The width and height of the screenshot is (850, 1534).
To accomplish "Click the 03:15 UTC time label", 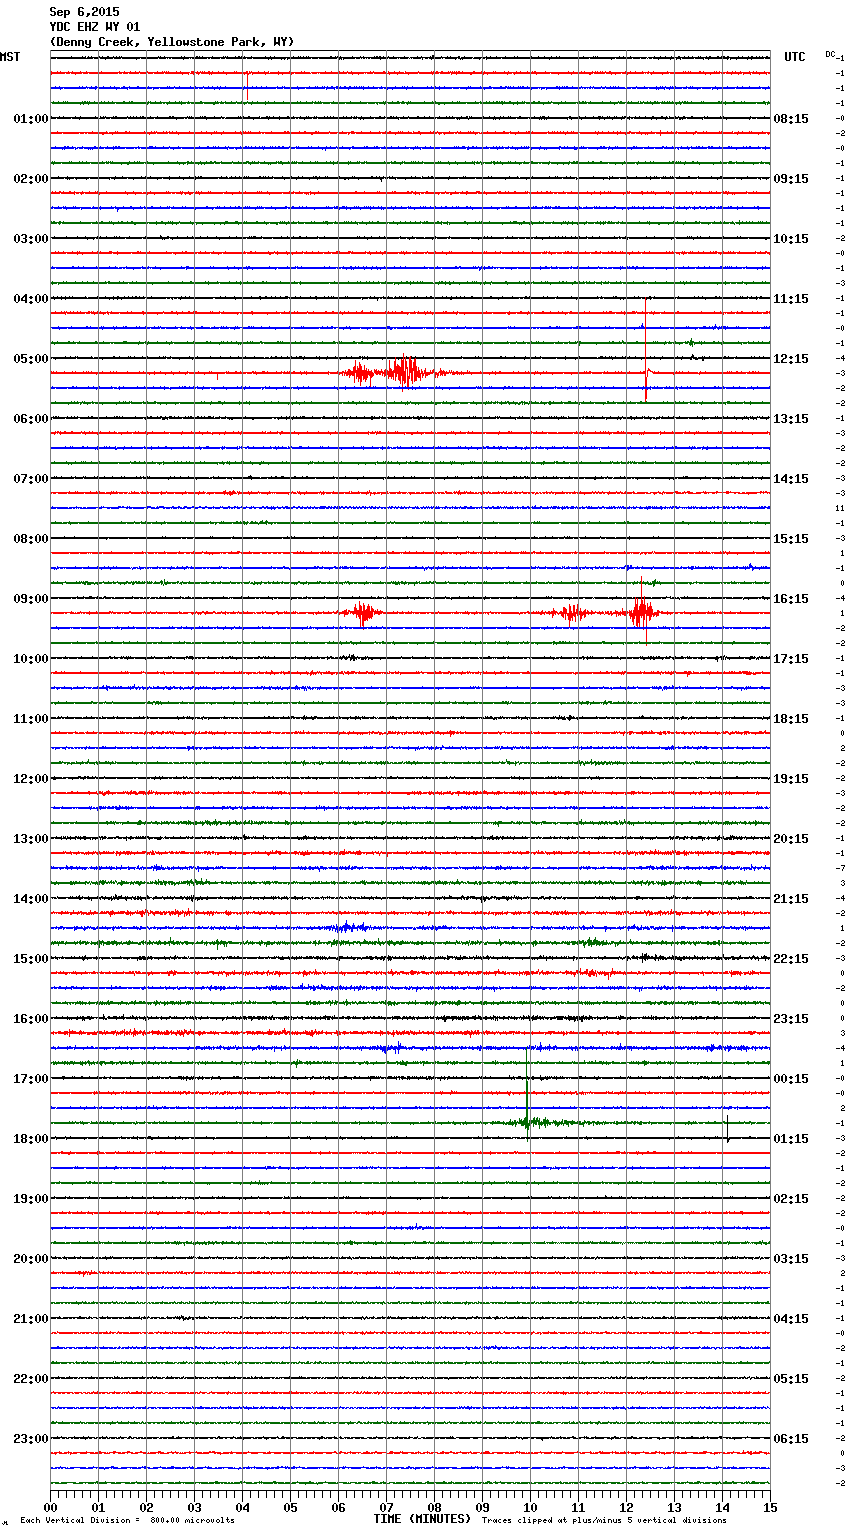I will point(791,1259).
